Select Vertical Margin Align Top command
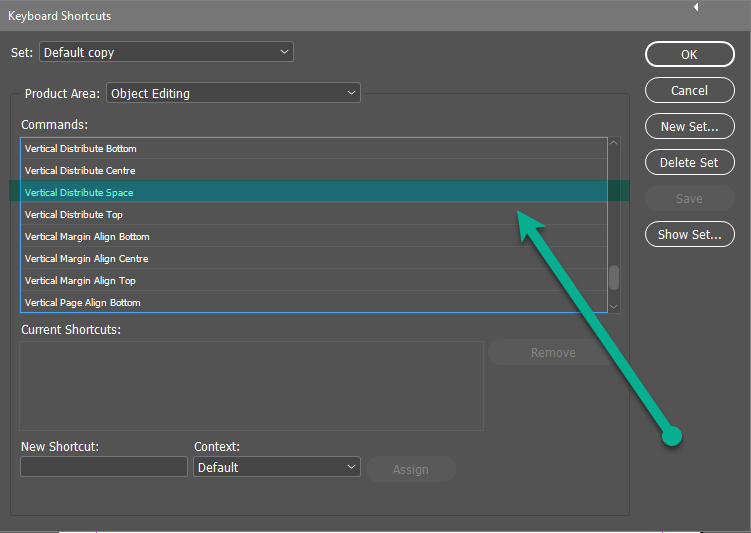 tap(80, 281)
